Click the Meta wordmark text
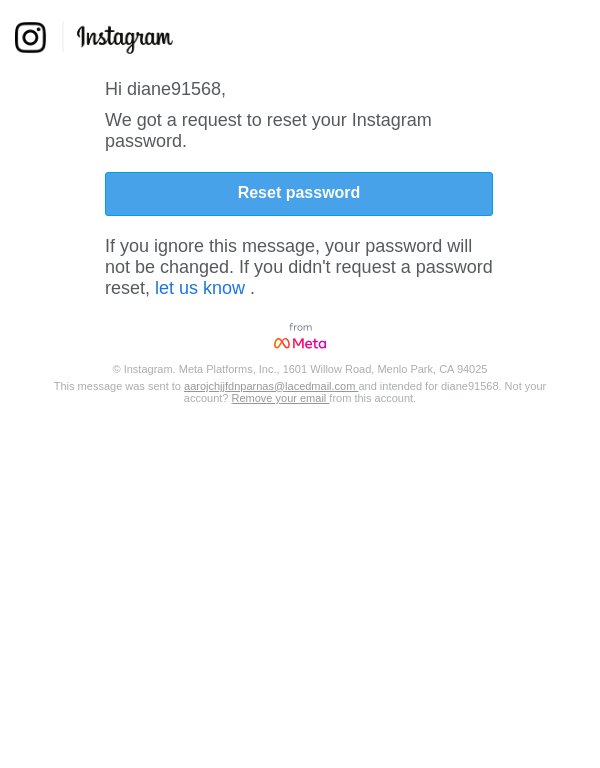 pos(309,343)
